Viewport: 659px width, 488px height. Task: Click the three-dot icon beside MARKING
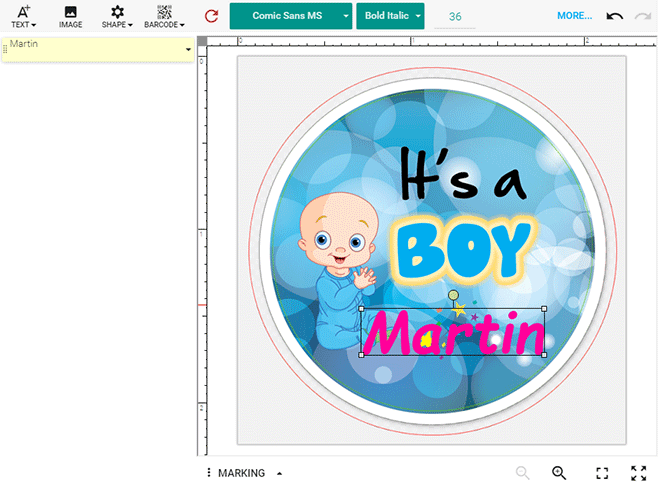209,472
